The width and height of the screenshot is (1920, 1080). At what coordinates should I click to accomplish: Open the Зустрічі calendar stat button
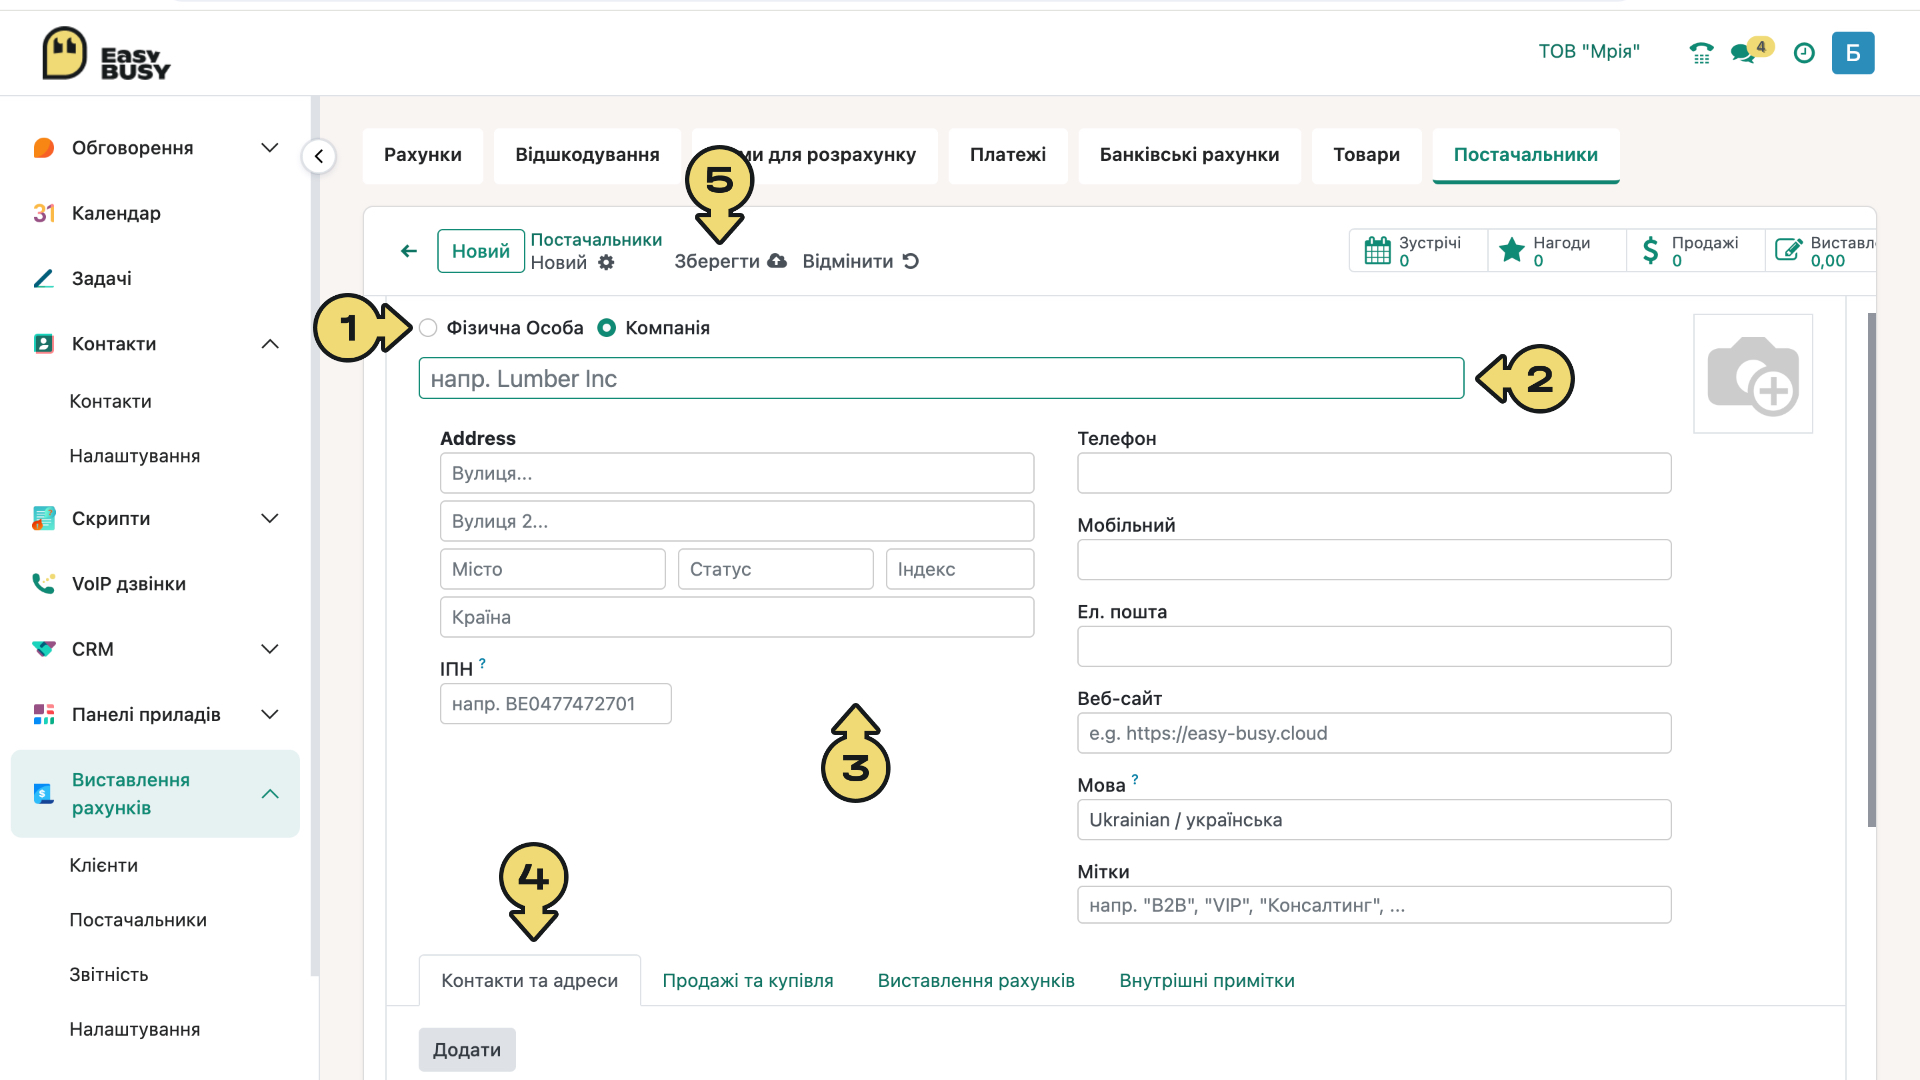point(1418,251)
